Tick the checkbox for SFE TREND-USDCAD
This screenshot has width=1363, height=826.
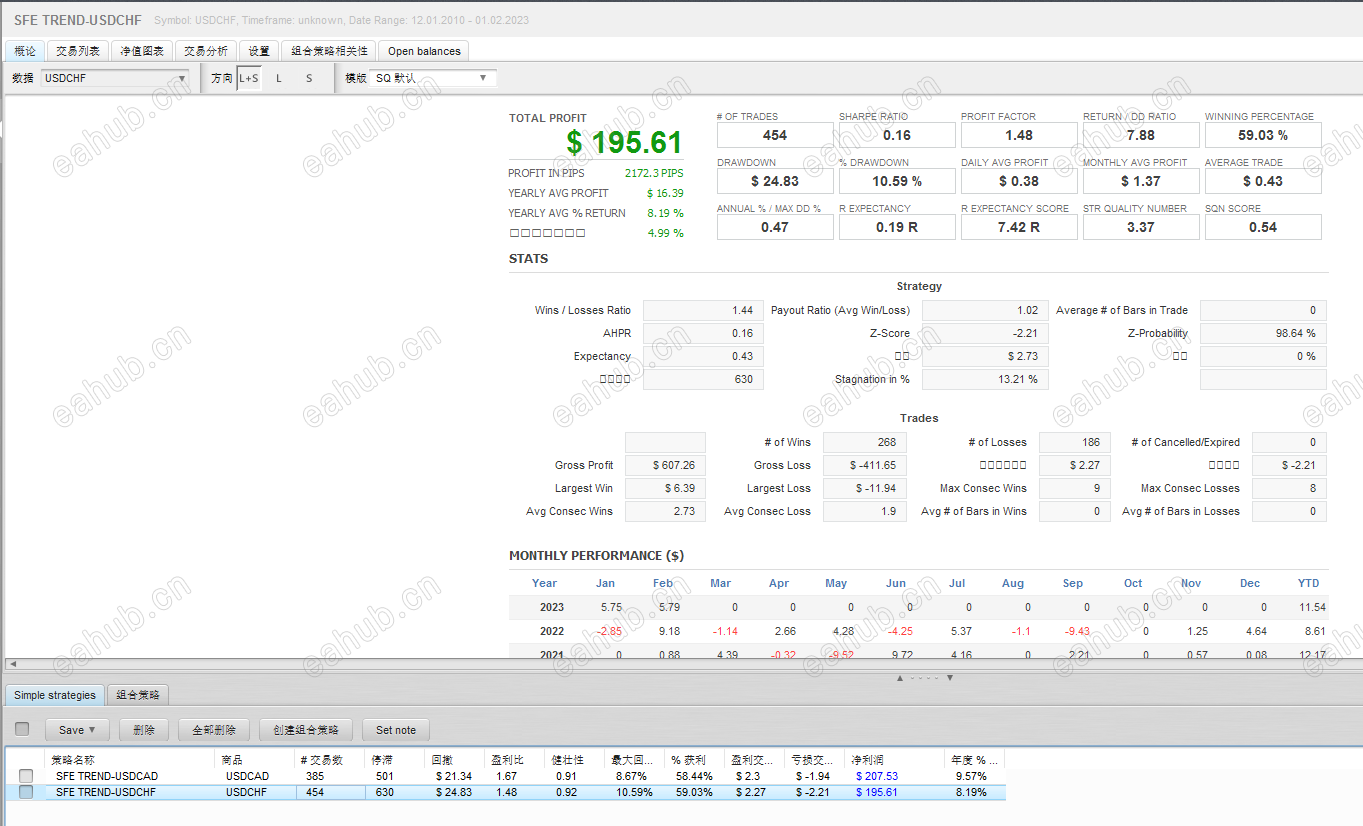pos(26,776)
